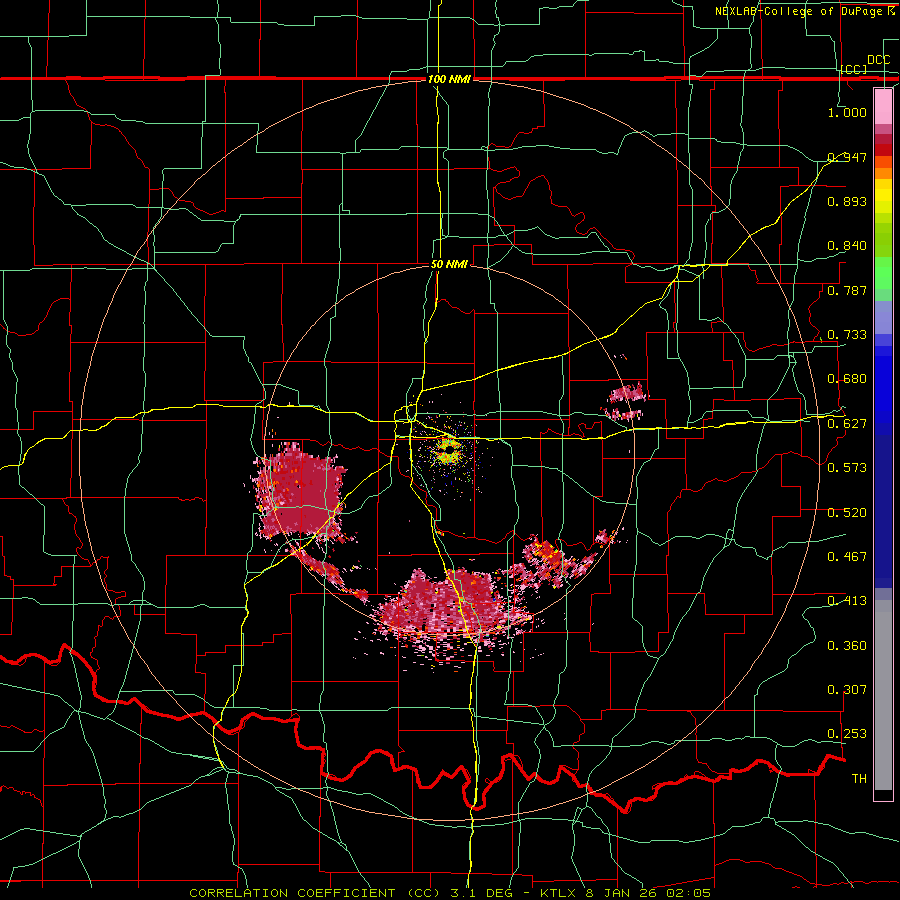Screen dimensions: 900x900
Task: Click the [CC] product label
Action: [x=854, y=69]
